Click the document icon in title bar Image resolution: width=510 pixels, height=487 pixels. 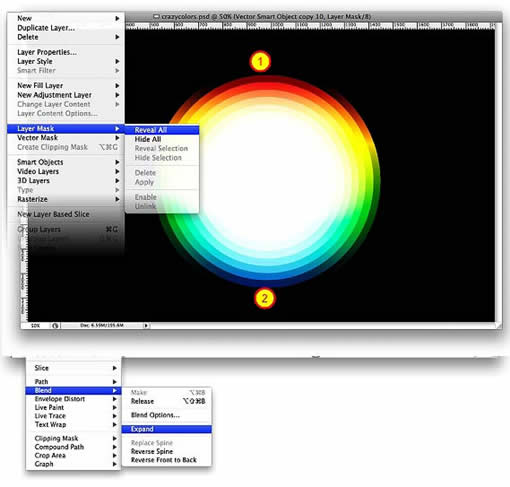tap(156, 16)
